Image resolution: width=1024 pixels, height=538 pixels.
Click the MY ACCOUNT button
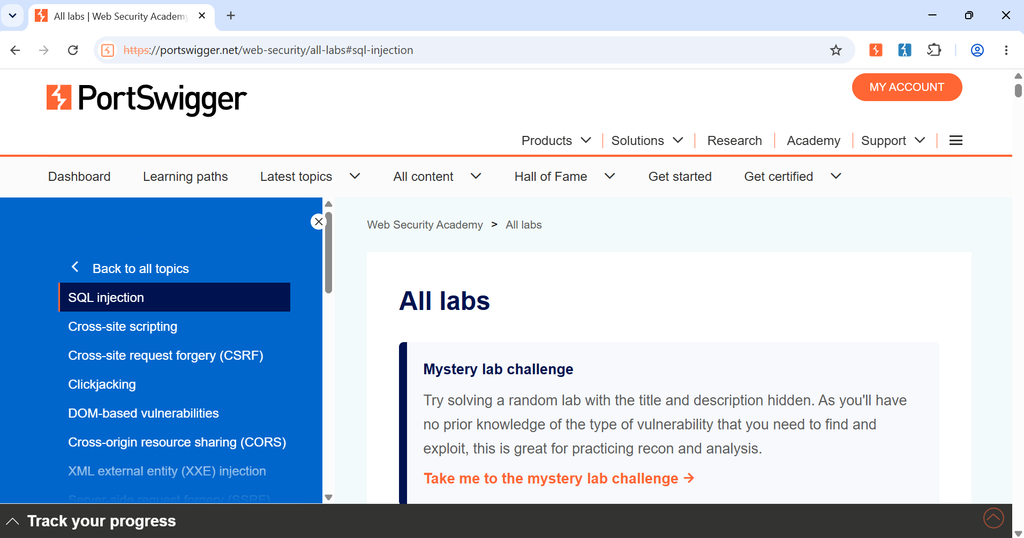(x=906, y=87)
